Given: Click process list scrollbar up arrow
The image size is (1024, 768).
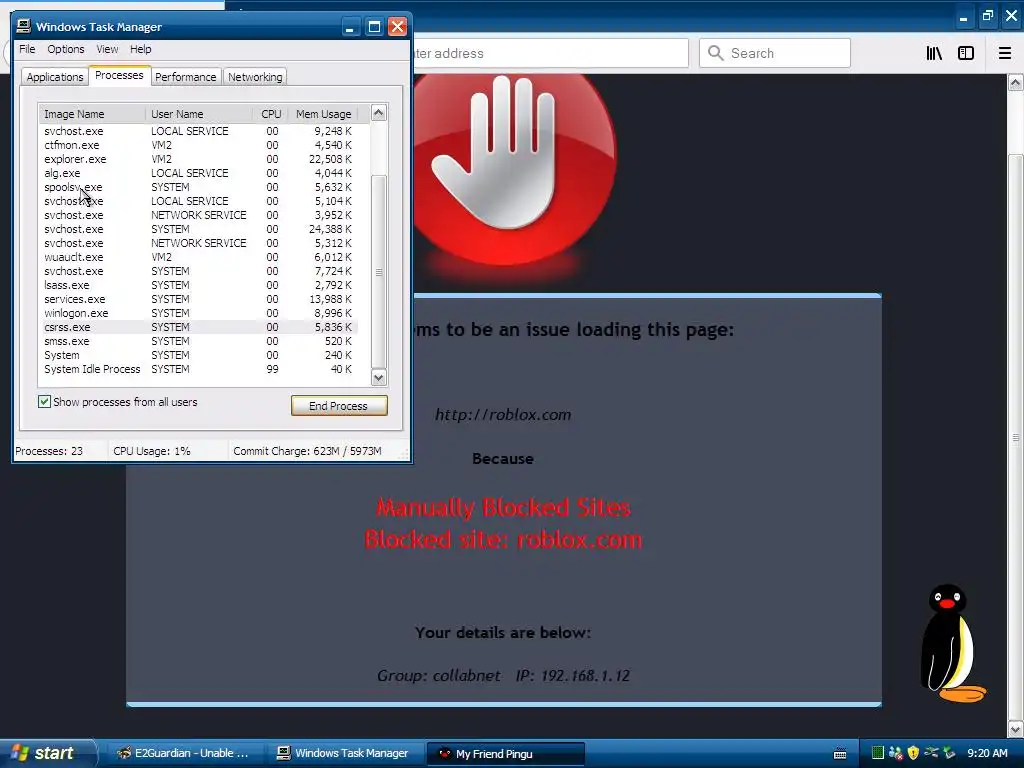Looking at the screenshot, I should coord(379,113).
